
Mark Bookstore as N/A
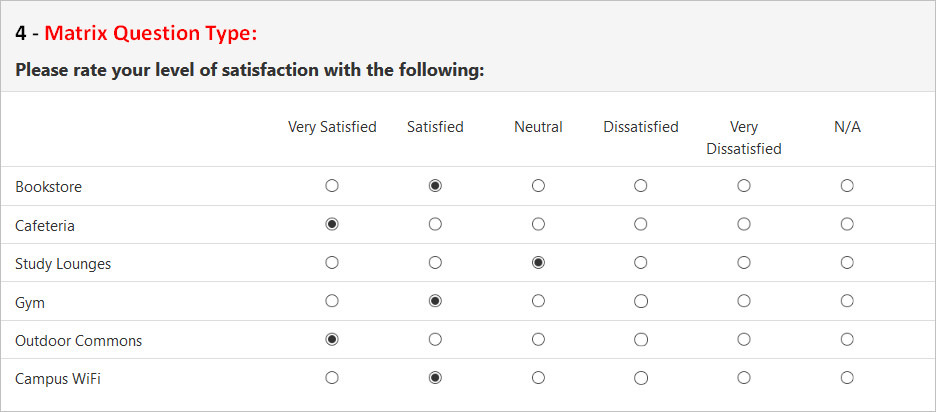(x=846, y=186)
